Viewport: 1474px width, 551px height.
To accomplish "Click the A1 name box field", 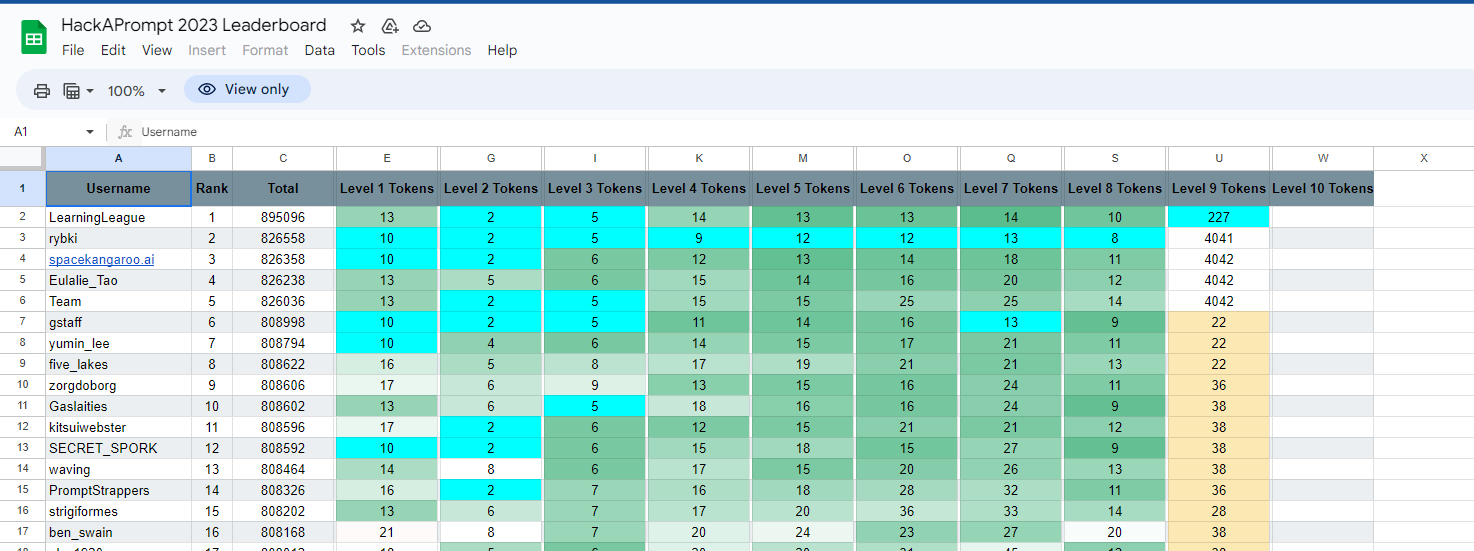I will point(45,132).
